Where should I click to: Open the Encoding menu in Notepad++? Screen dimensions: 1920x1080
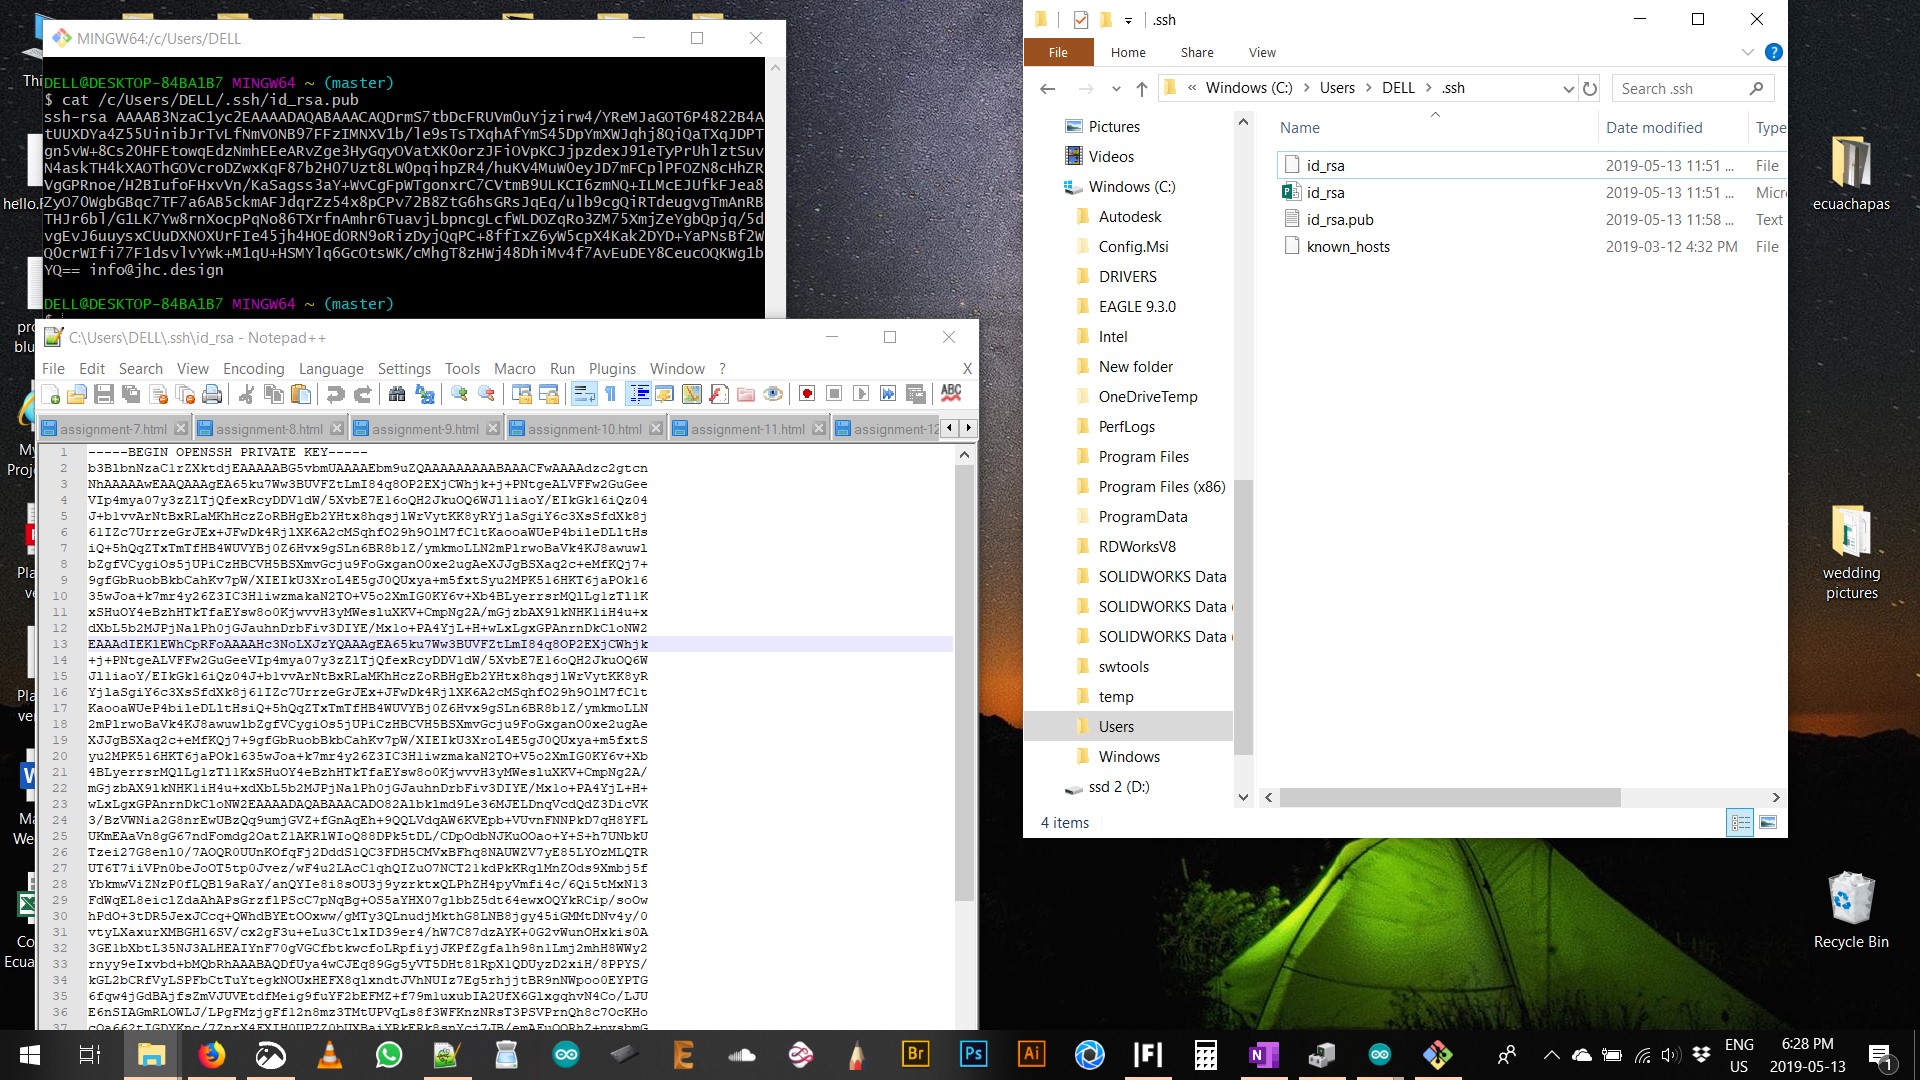point(253,368)
